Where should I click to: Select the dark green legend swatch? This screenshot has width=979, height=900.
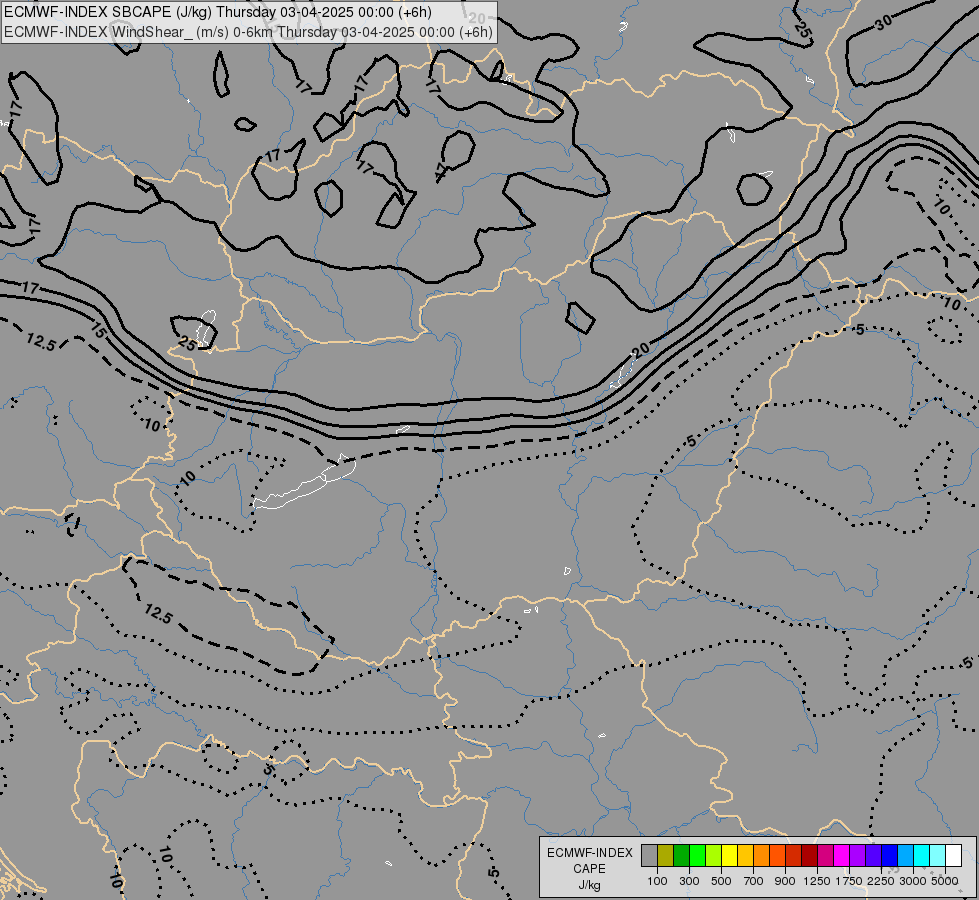pyautogui.click(x=681, y=856)
